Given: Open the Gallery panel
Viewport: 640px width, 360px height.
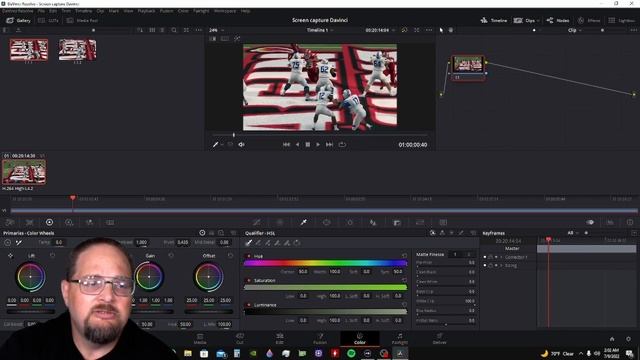Looking at the screenshot, I should point(18,20).
